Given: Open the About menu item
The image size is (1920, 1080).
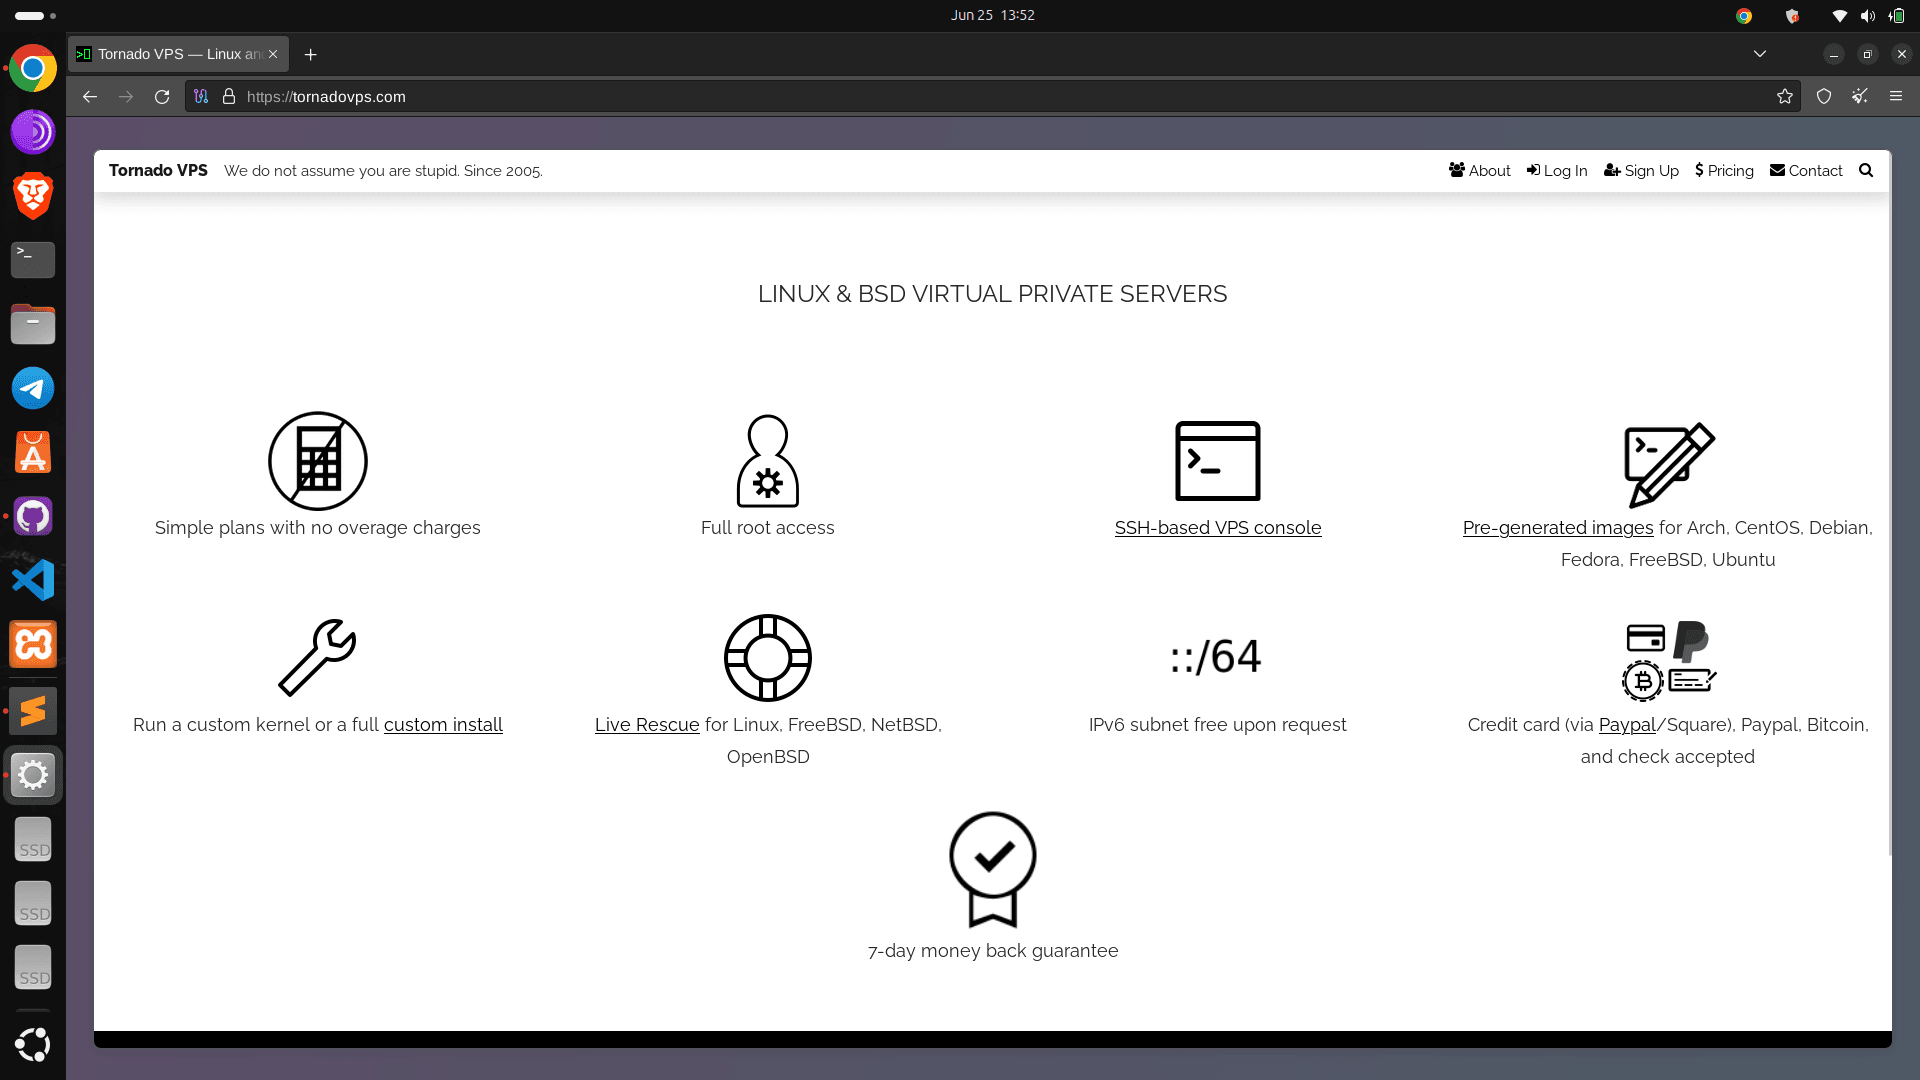Looking at the screenshot, I should click(x=1480, y=170).
